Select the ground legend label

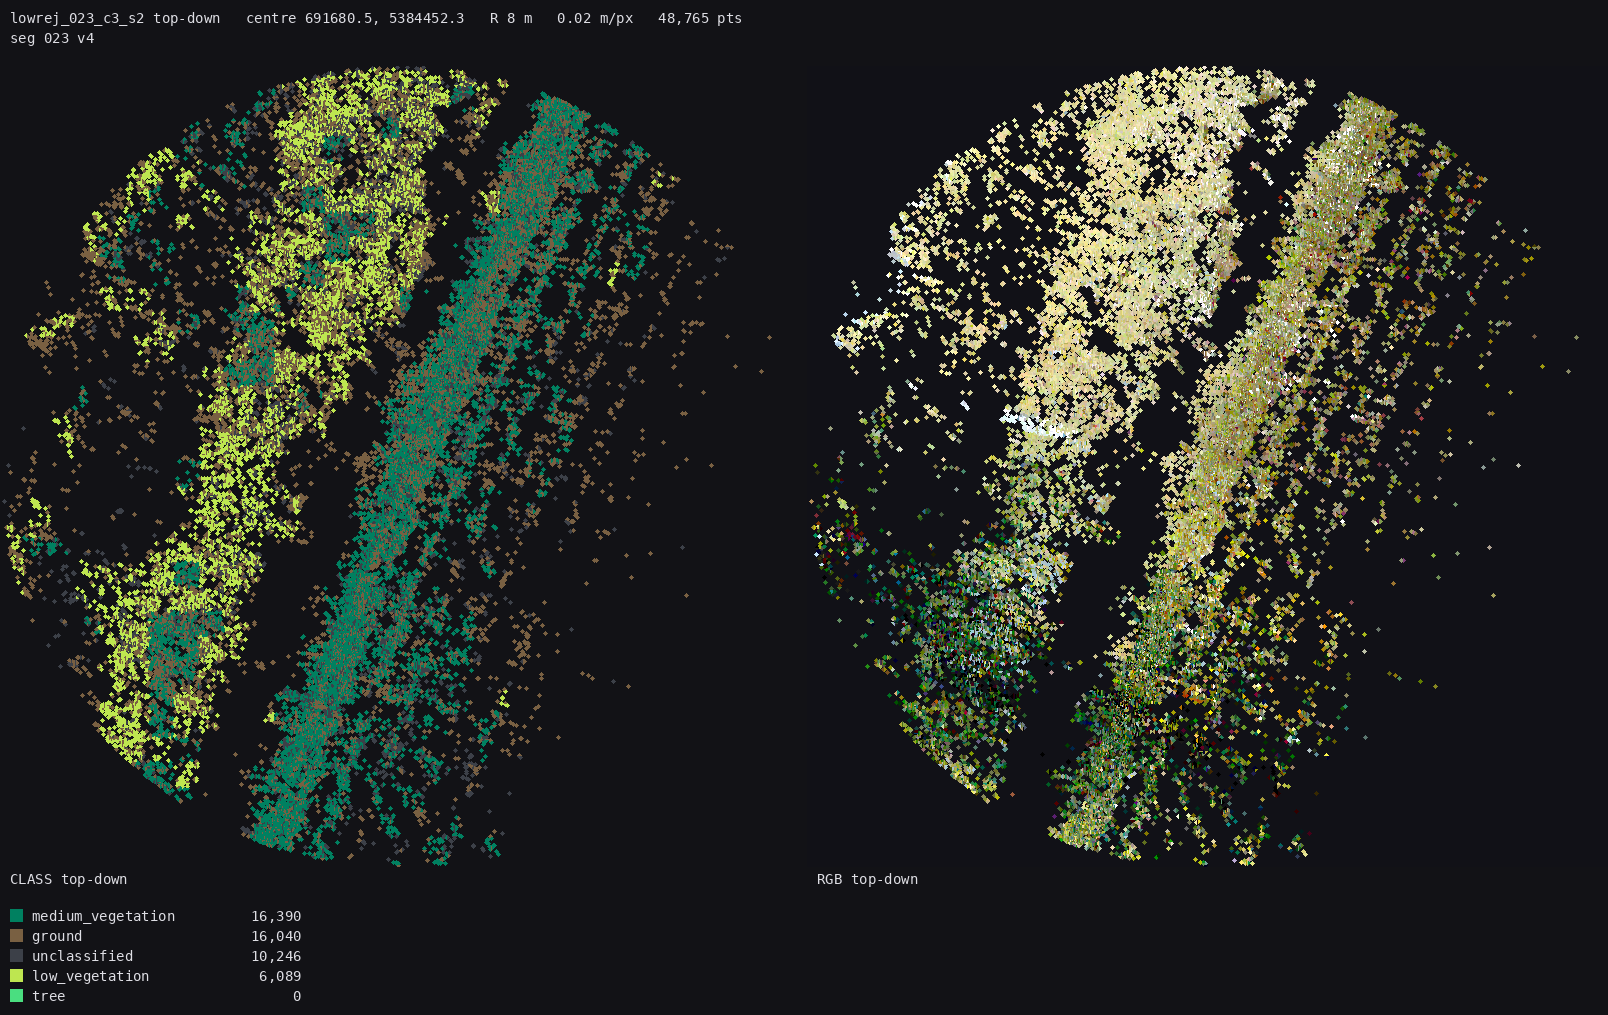57,936
